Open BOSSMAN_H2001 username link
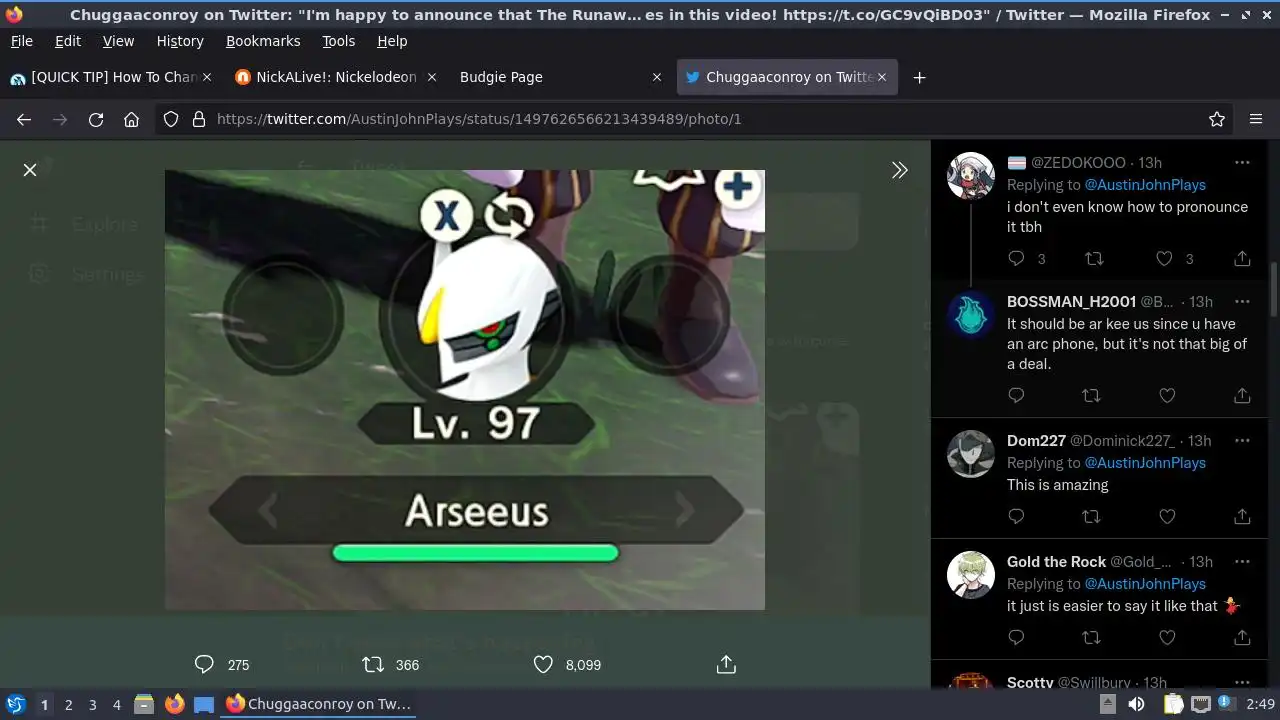The image size is (1280, 720). (1071, 301)
